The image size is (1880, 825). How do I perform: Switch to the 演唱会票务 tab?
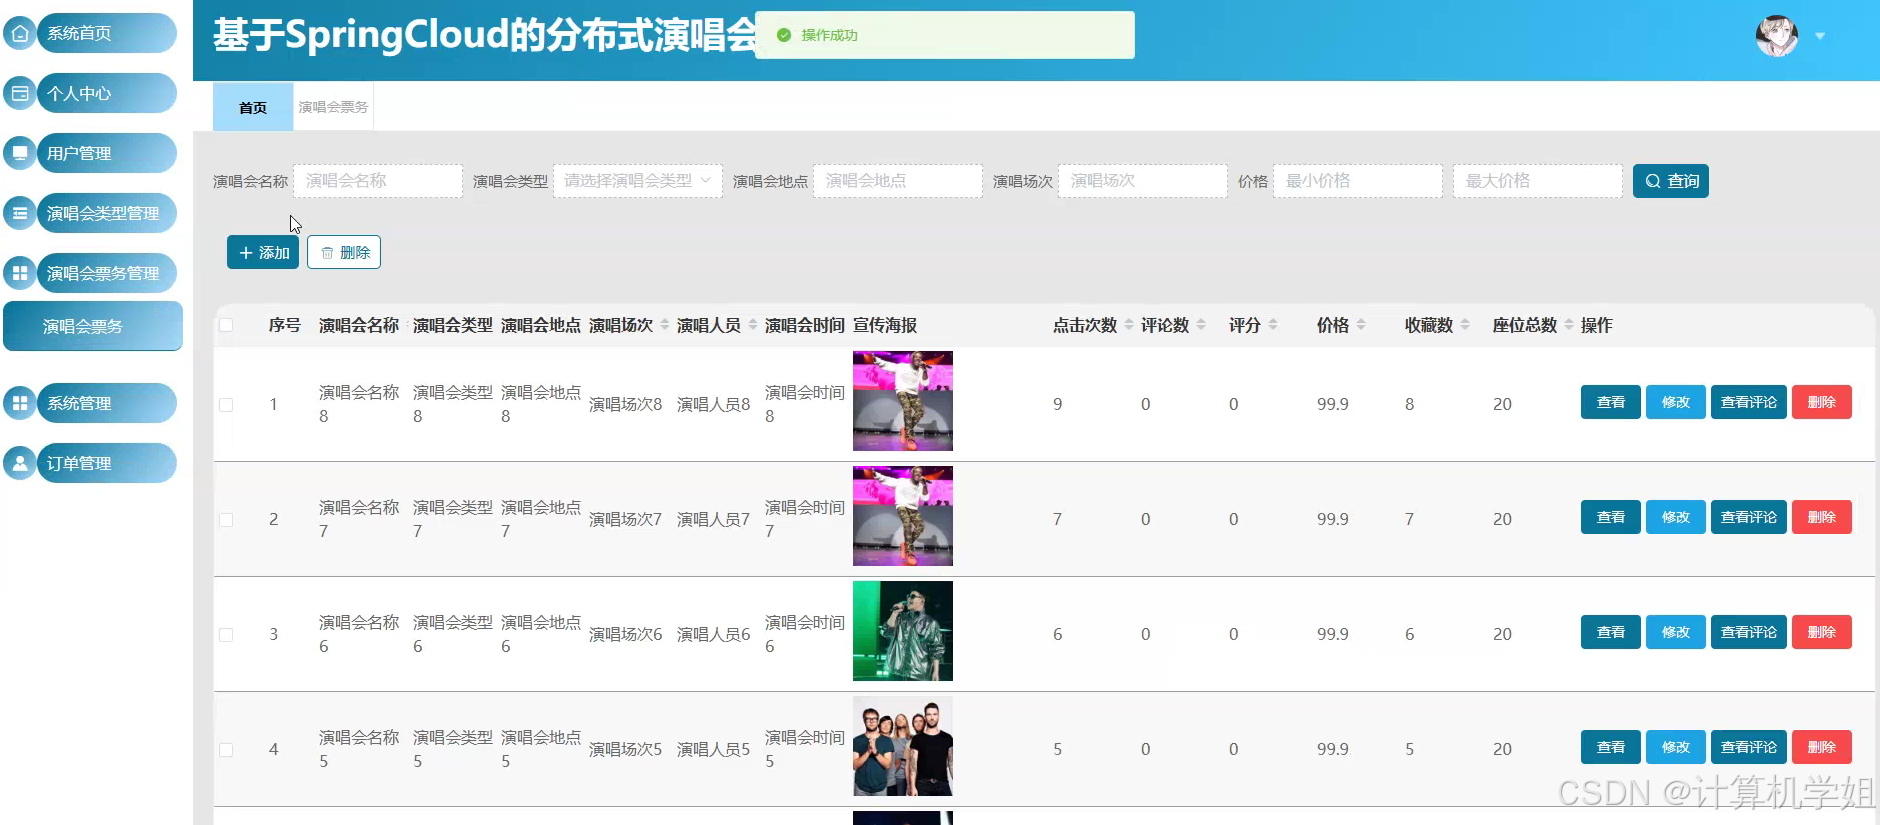click(x=333, y=107)
